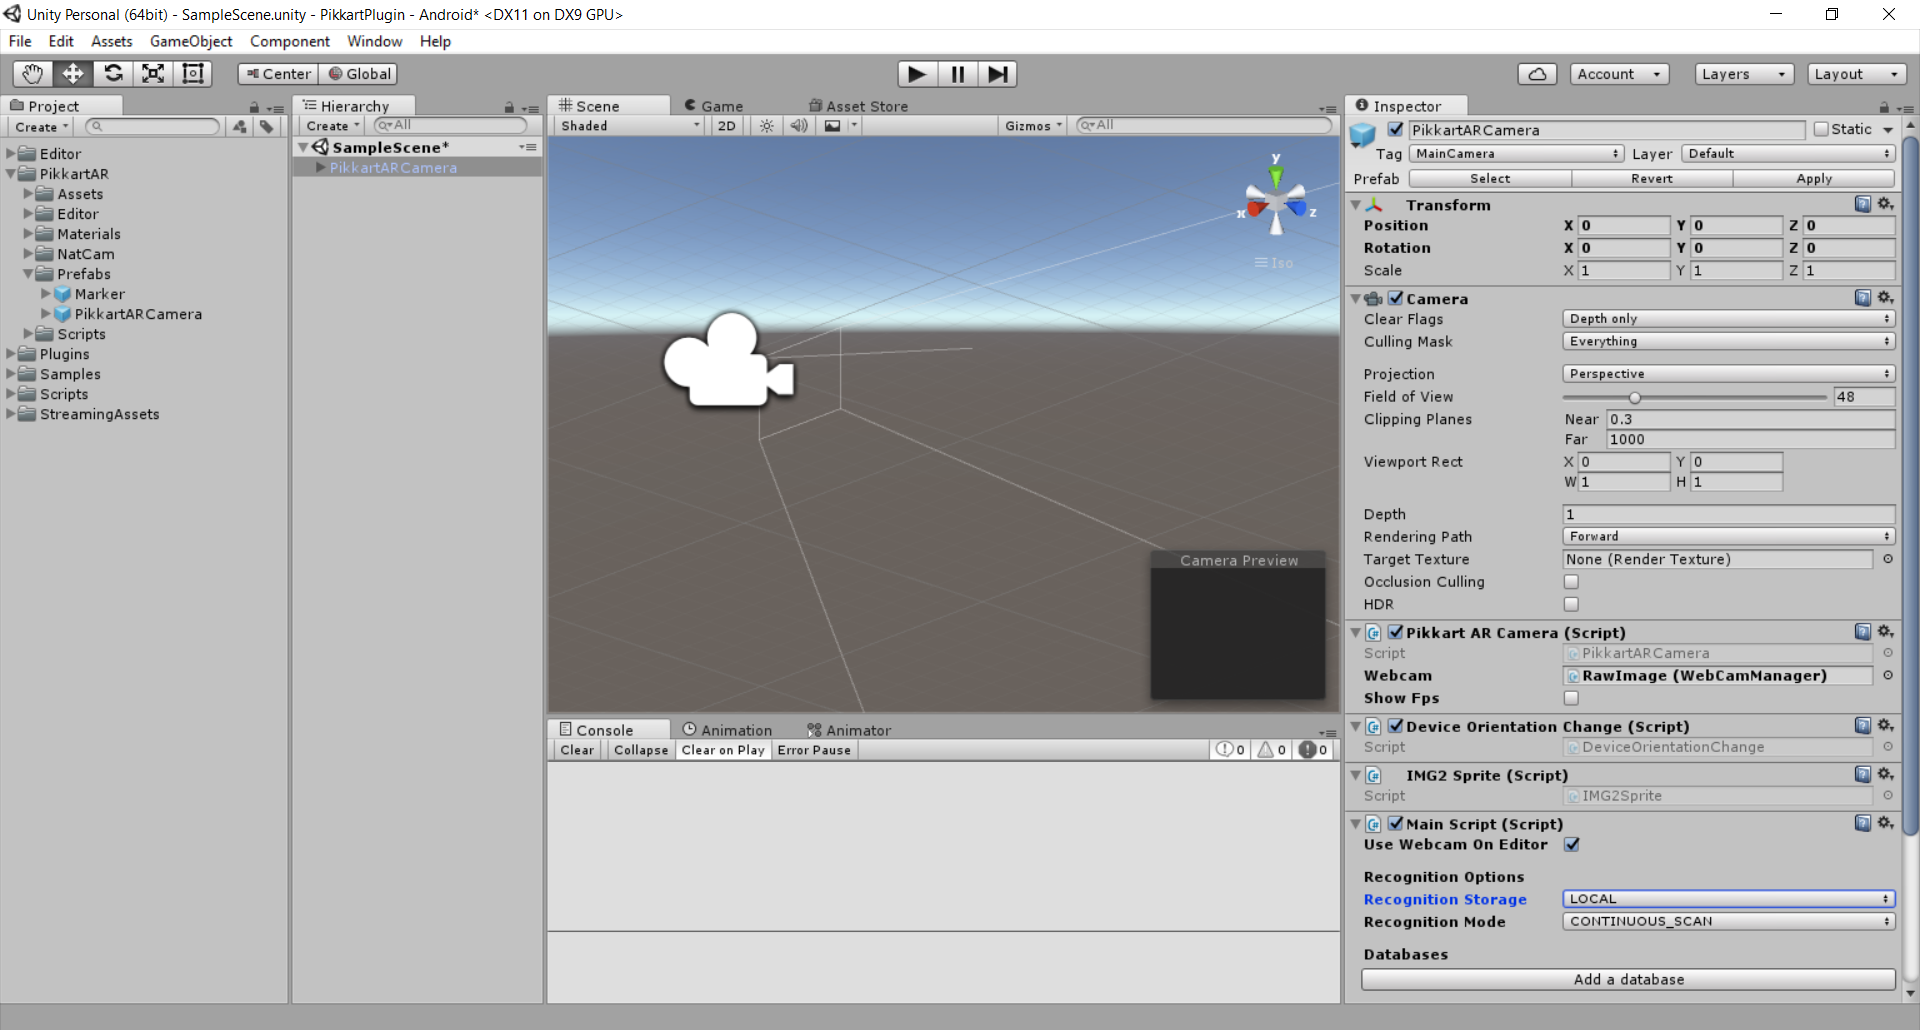This screenshot has width=1920, height=1030.
Task: Start Play mode
Action: click(917, 74)
